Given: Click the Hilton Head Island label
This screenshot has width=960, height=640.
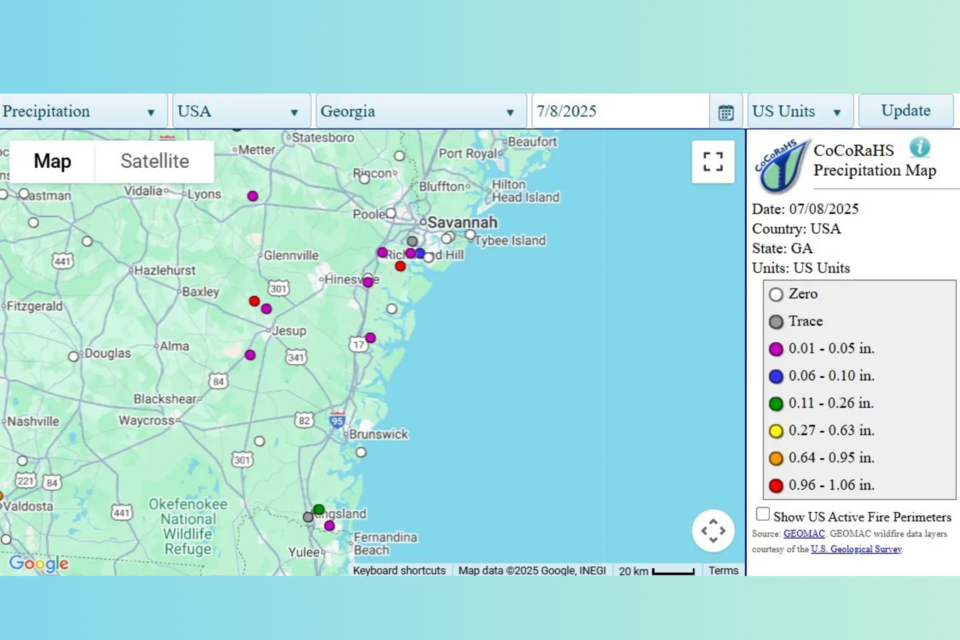Looking at the screenshot, I should (526, 190).
